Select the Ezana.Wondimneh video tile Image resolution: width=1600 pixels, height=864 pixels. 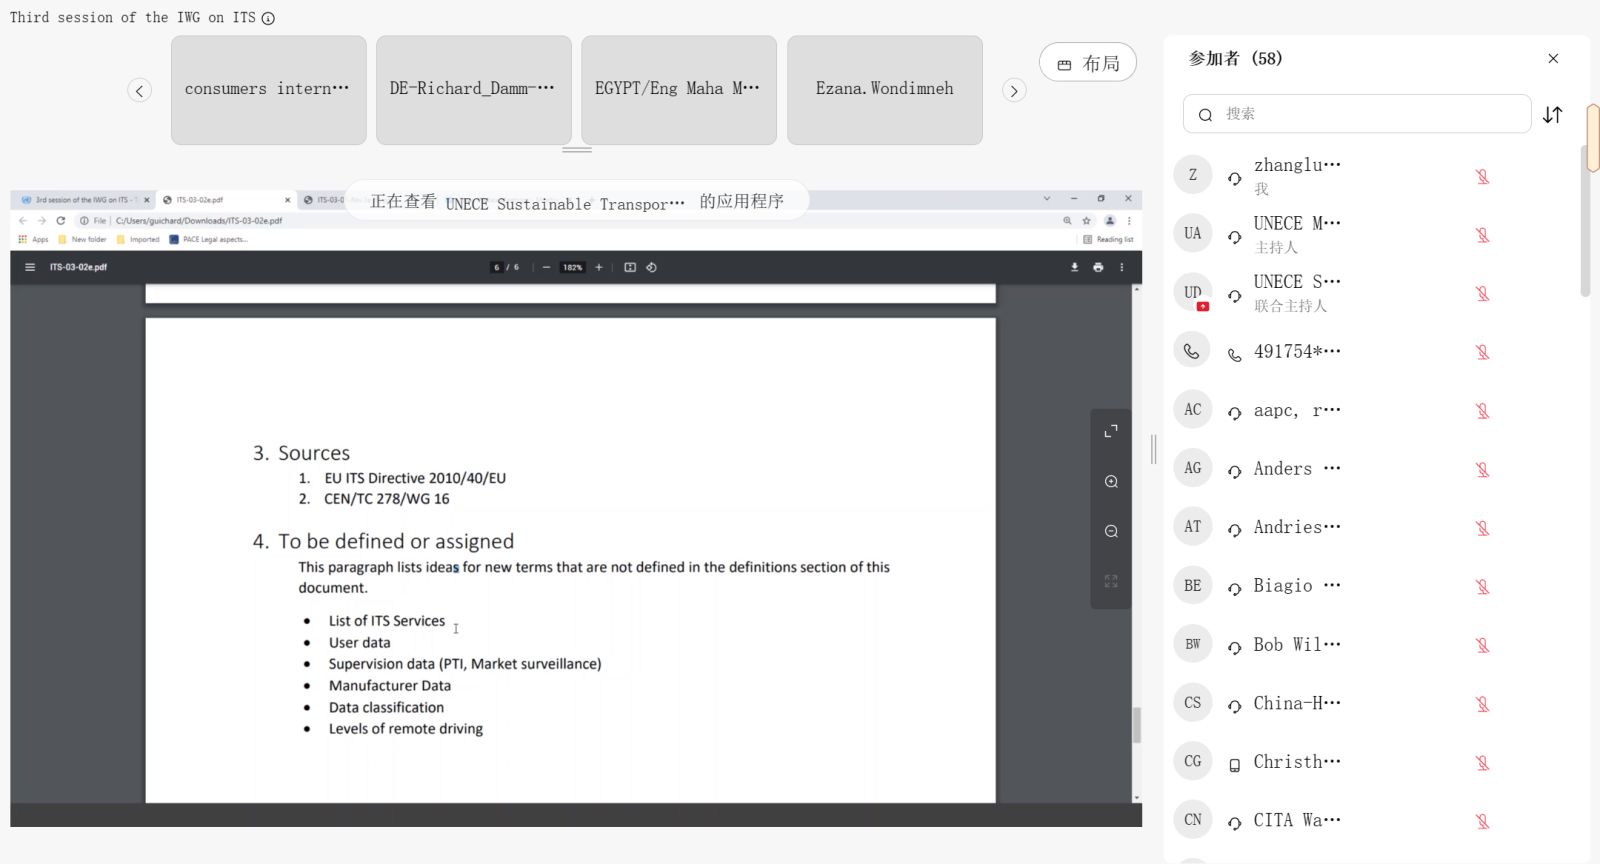(884, 90)
